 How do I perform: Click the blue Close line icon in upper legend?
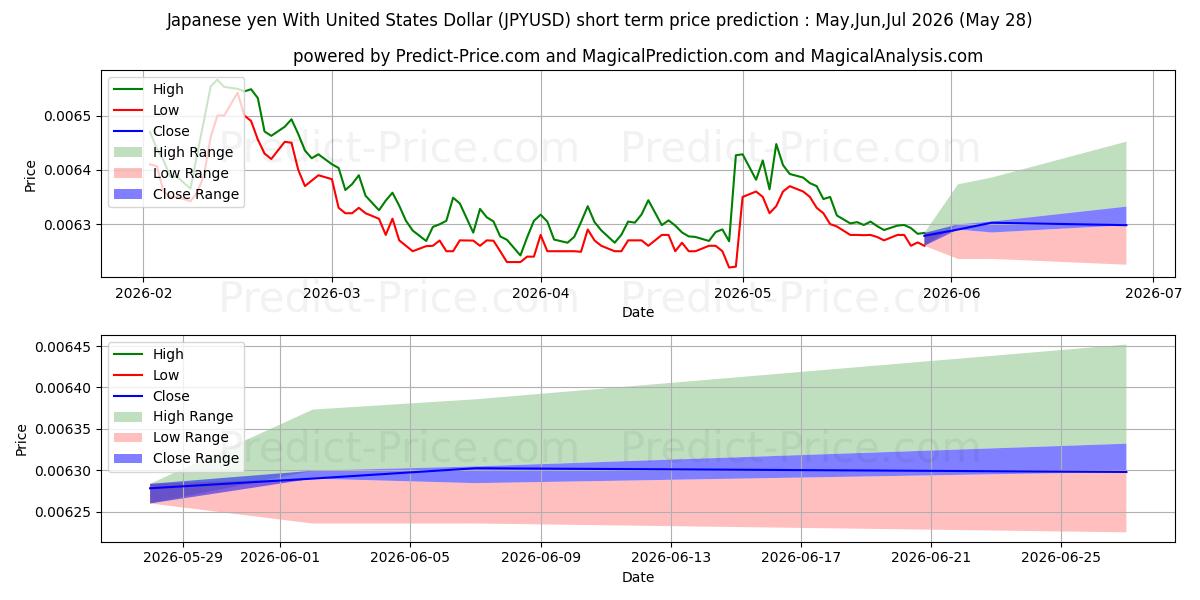tap(131, 131)
